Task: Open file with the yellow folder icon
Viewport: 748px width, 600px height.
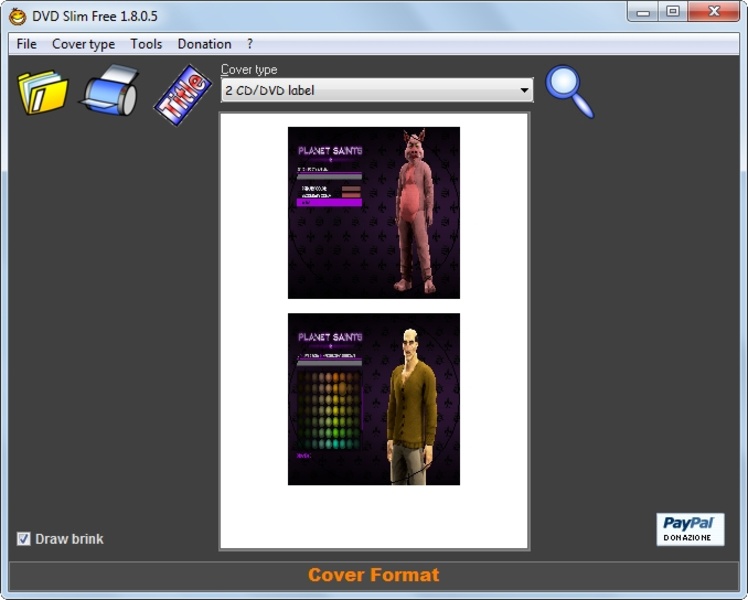Action: [x=43, y=92]
